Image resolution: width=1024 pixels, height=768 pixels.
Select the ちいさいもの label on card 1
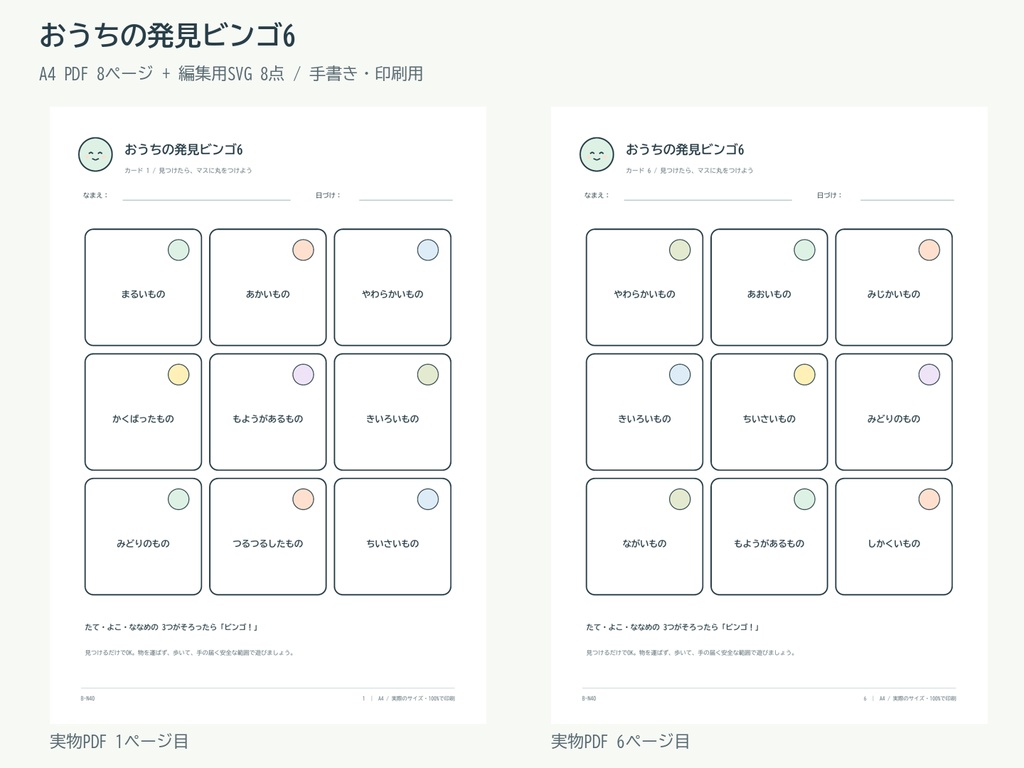click(x=392, y=544)
